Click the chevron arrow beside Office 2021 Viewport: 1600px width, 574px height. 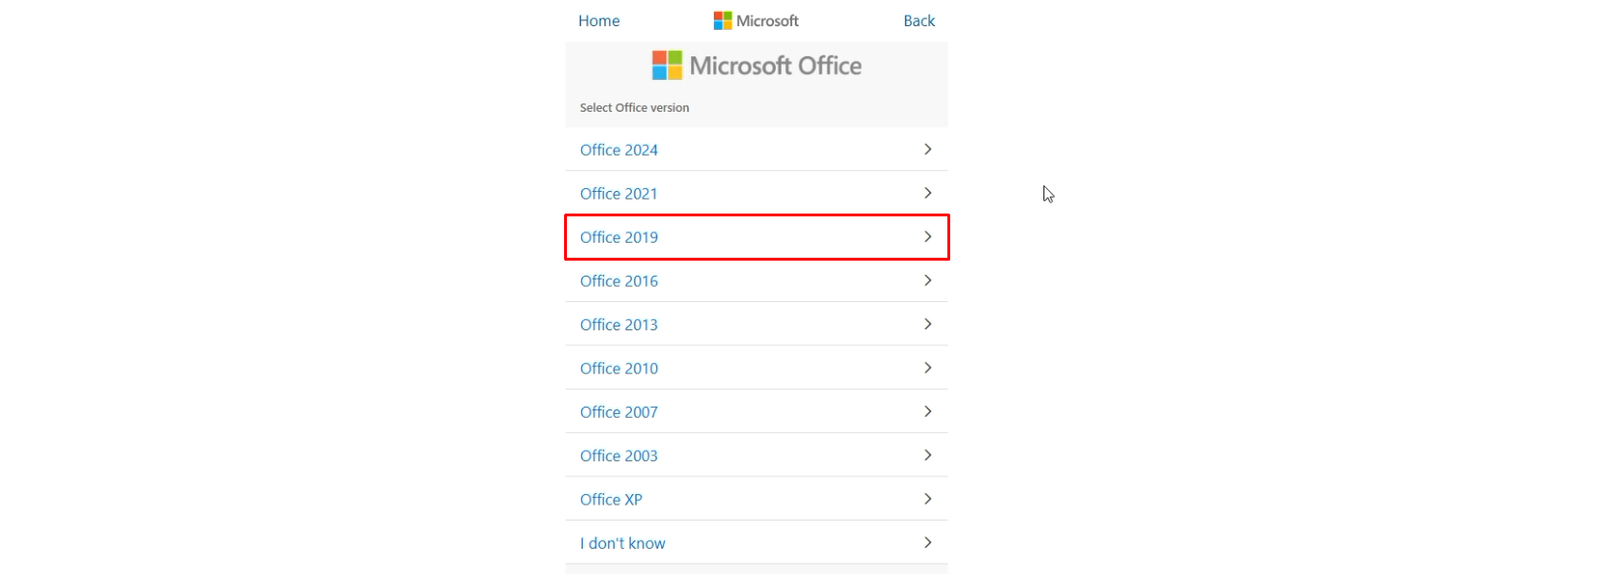click(928, 193)
